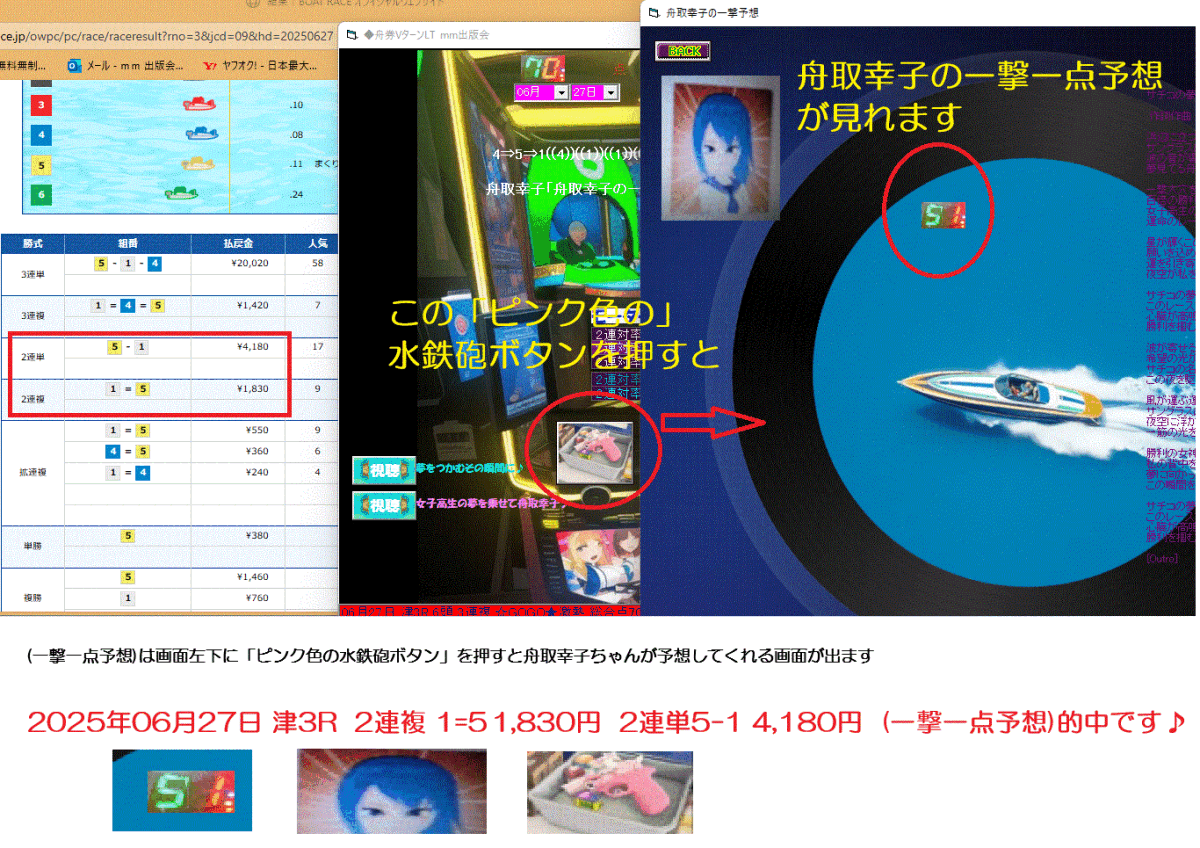Click the 拡連複 row label

pyautogui.click(x=33, y=471)
